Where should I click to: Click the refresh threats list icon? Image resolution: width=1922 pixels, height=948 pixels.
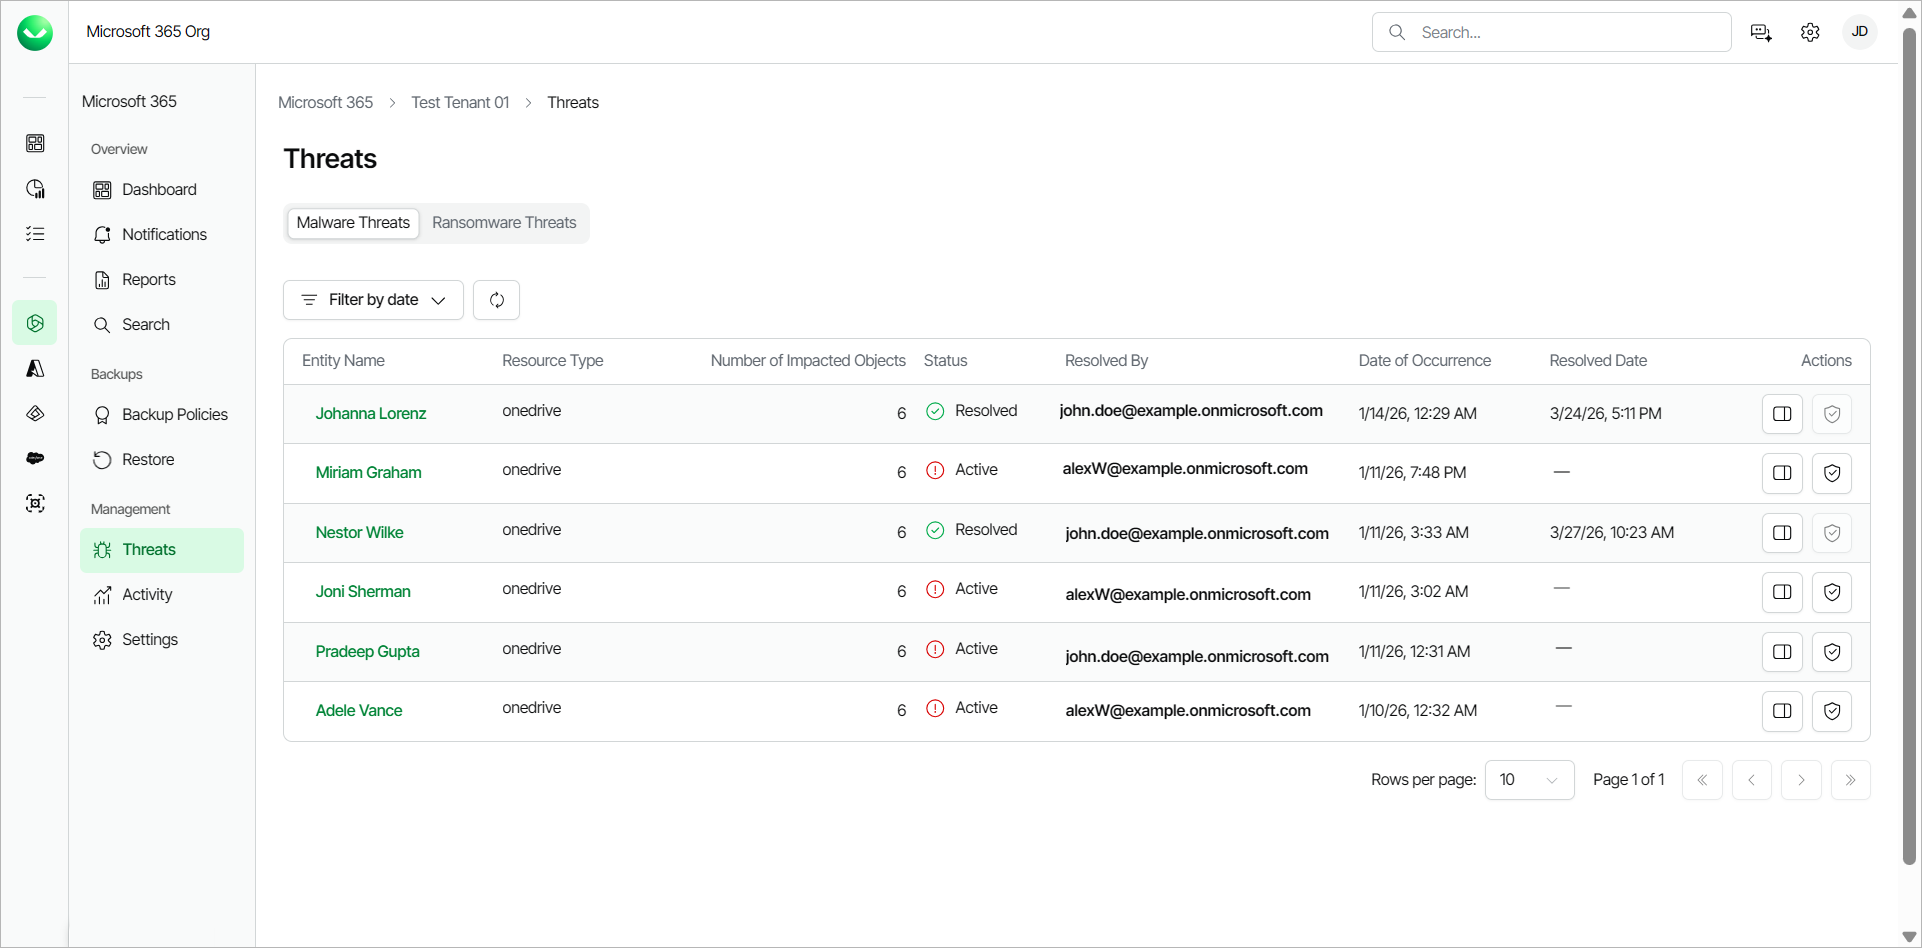[x=496, y=300]
